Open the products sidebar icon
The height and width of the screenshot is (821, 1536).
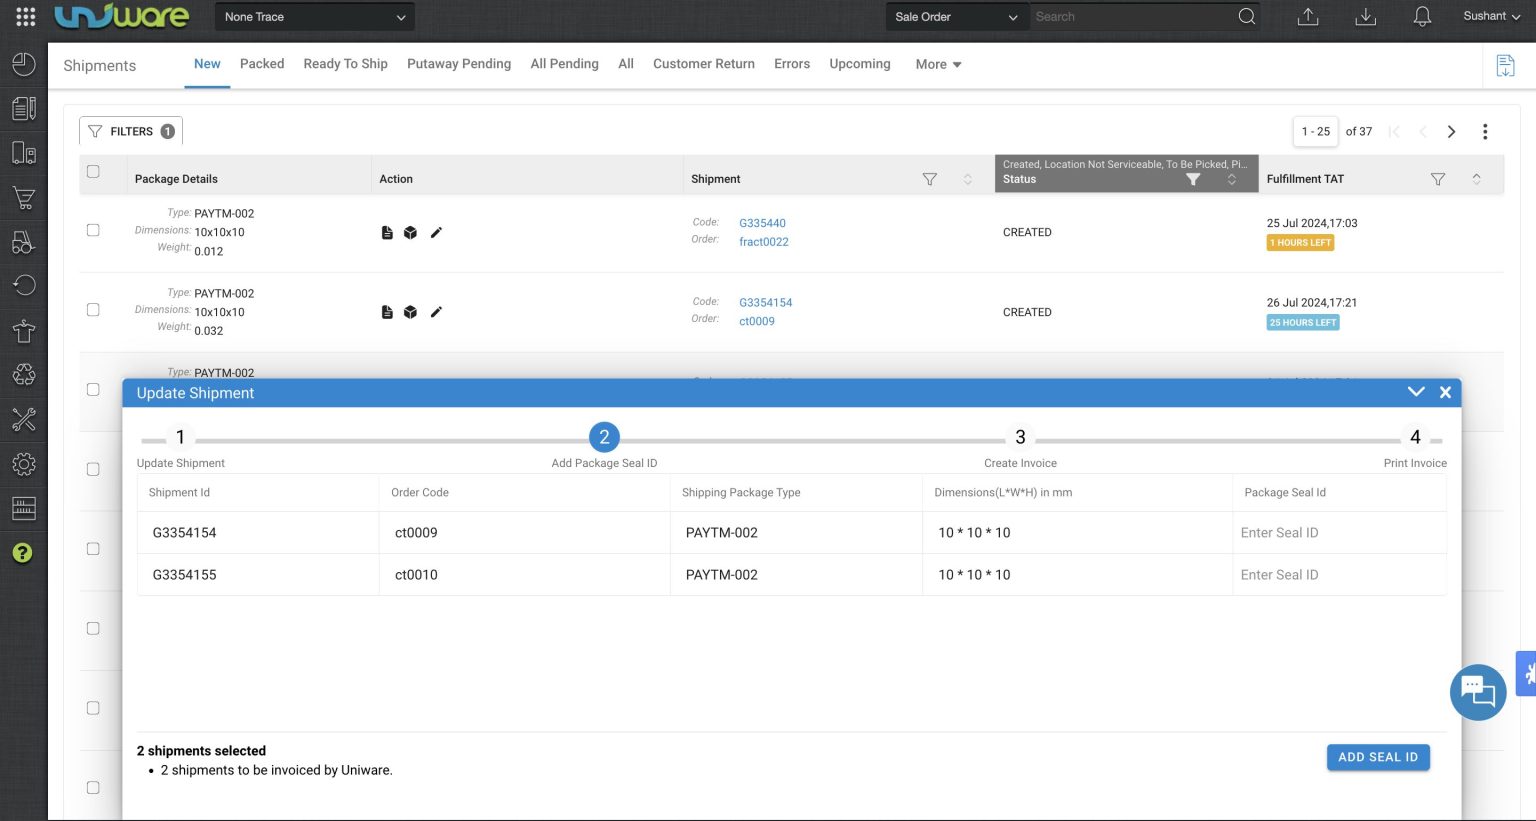click(24, 153)
